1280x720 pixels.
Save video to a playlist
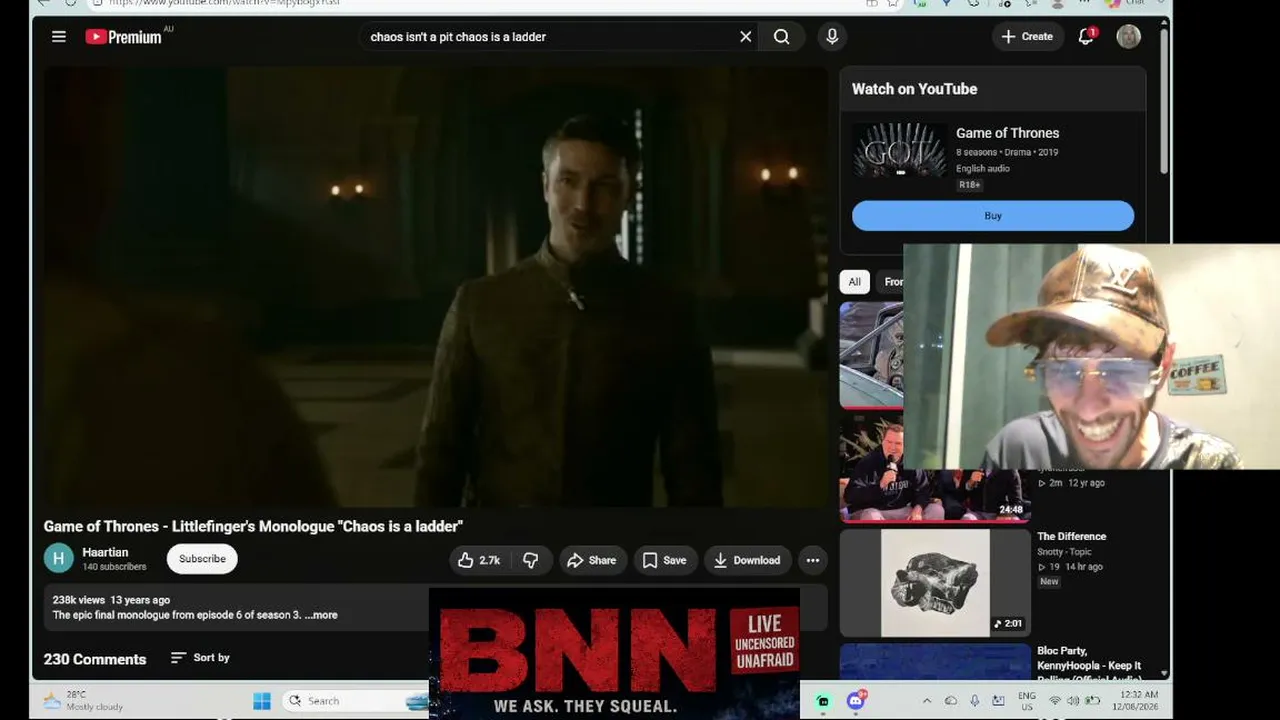665,560
